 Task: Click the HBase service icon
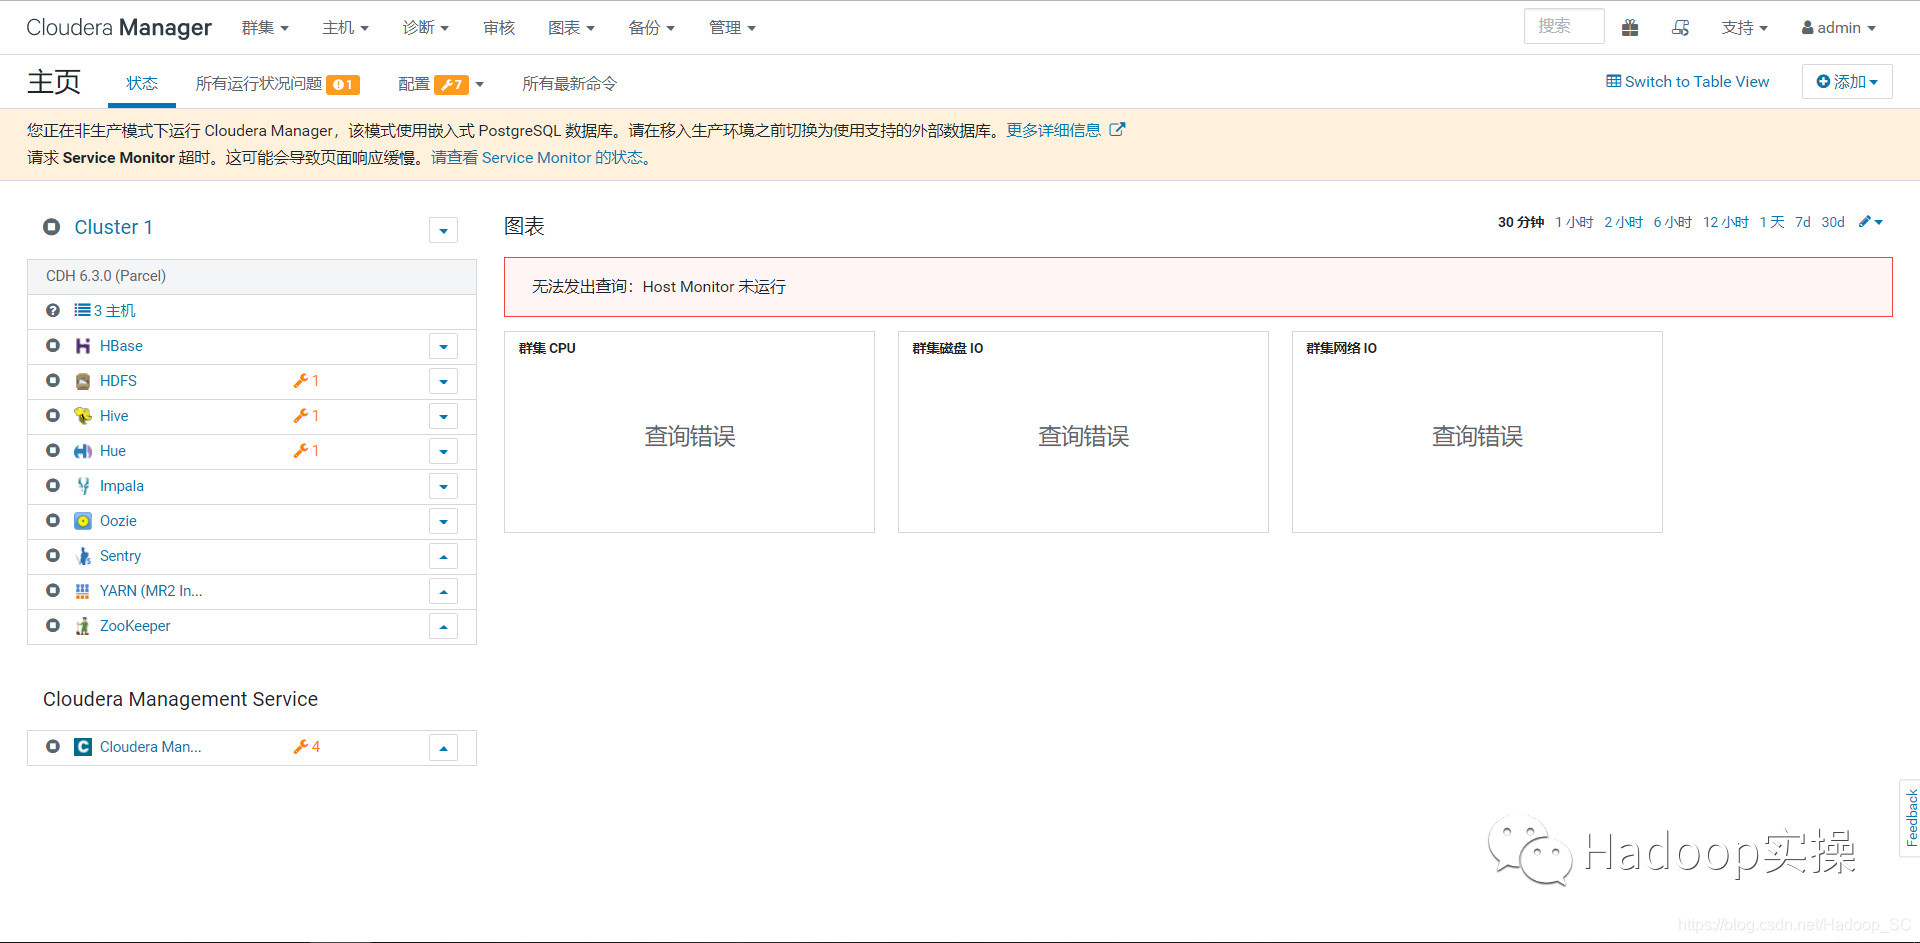[83, 346]
